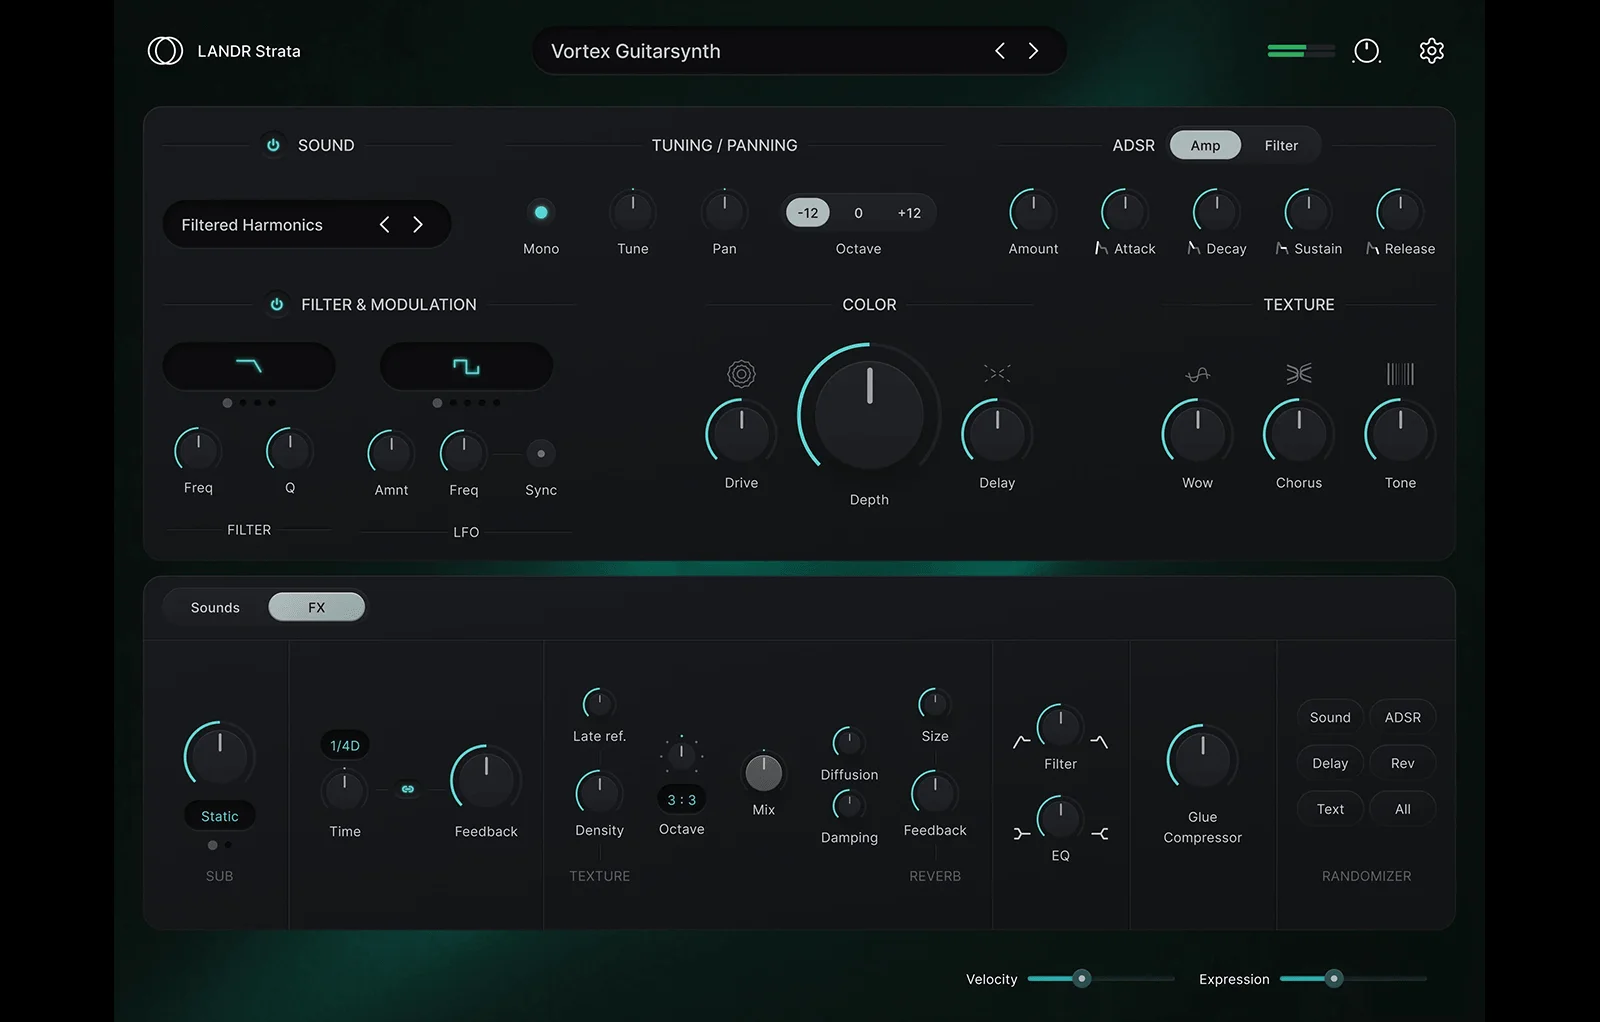Screen dimensions: 1600x1022
Task: Click the Wow texture icon
Action: tap(1197, 374)
